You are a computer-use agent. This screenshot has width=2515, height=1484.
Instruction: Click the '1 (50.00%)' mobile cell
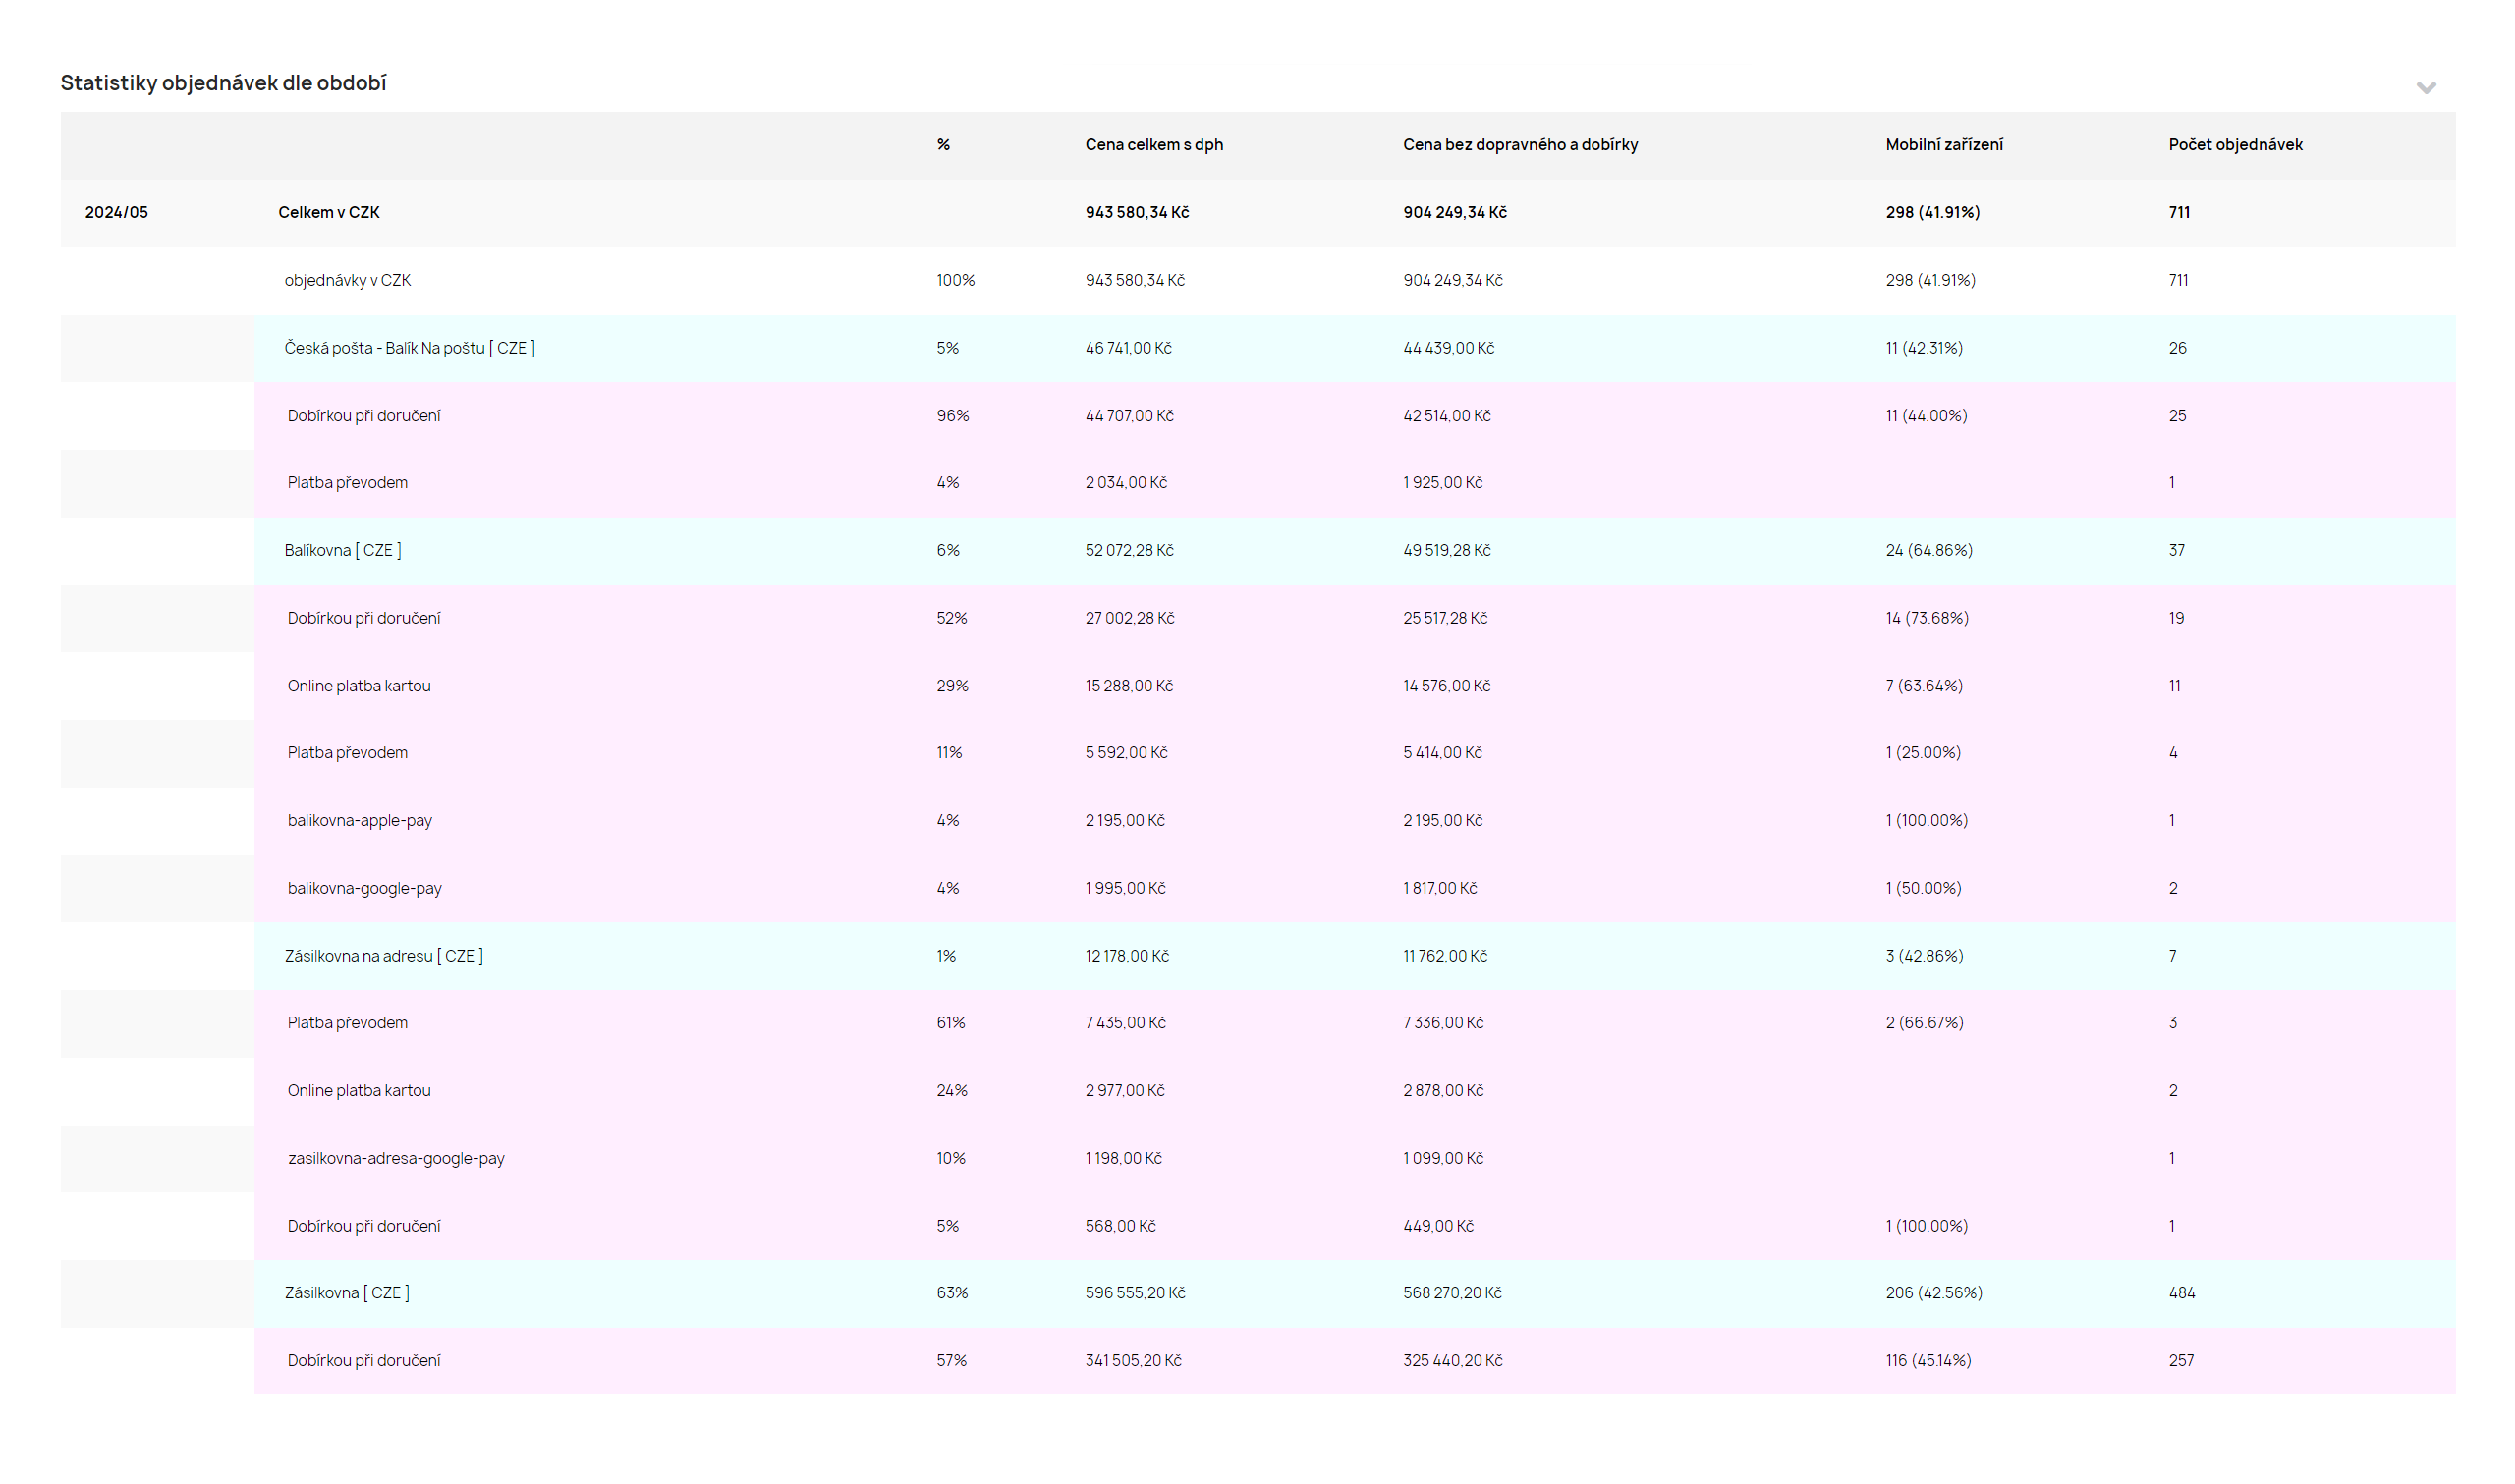tap(1923, 888)
